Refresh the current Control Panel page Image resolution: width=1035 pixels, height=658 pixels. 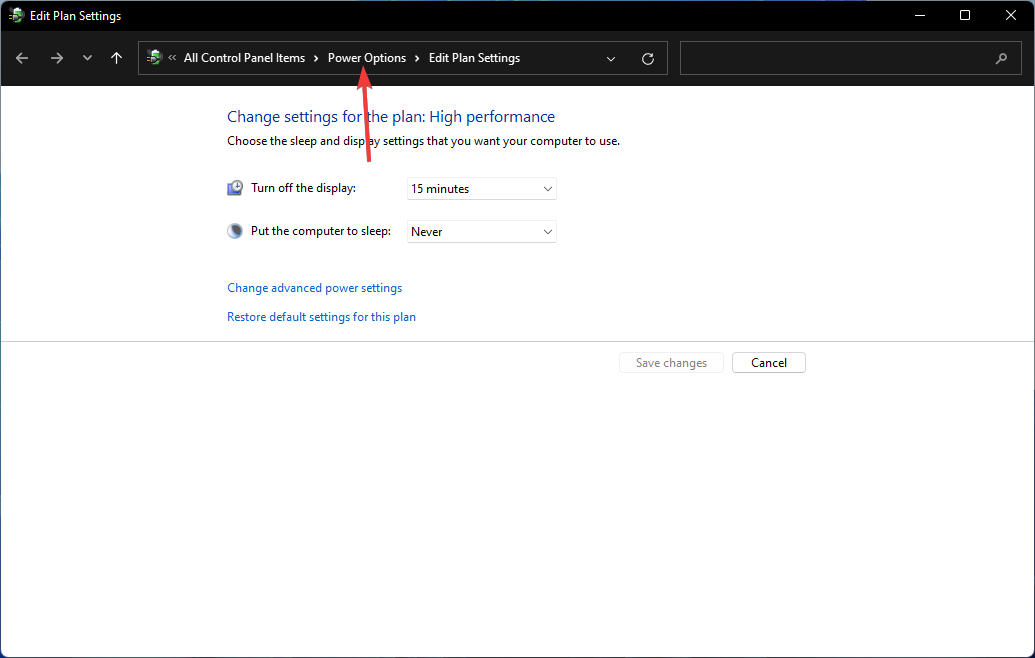[647, 58]
